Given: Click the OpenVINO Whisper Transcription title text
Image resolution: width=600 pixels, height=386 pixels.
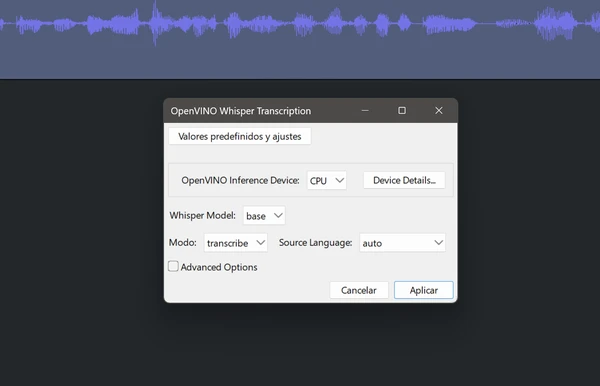Looking at the screenshot, I should (241, 111).
